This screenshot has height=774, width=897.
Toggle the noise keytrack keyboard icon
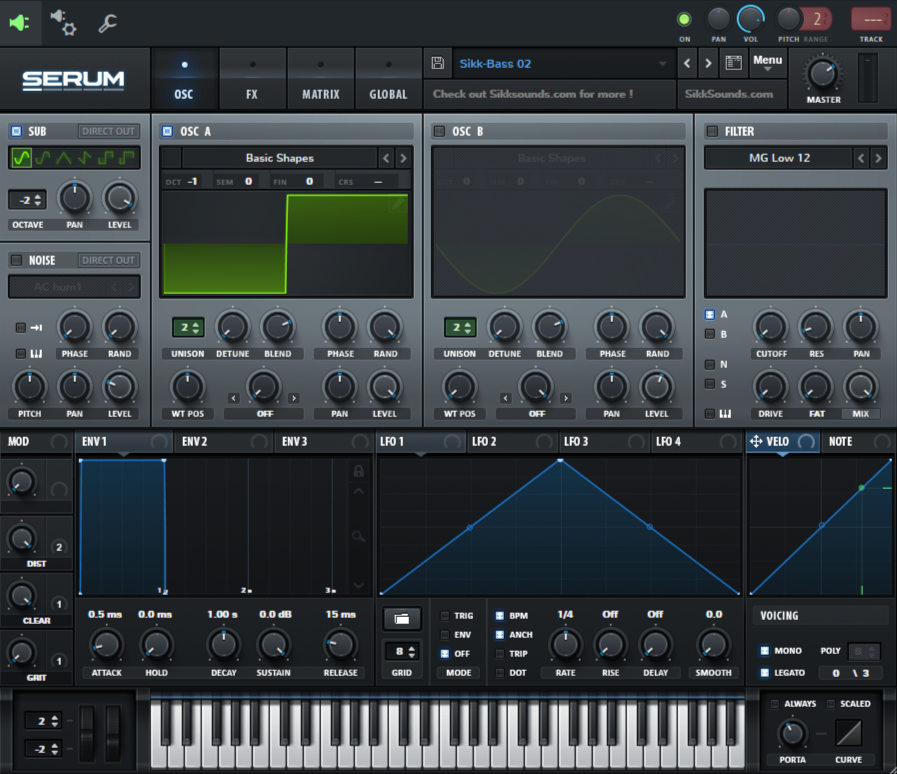coord(37,354)
